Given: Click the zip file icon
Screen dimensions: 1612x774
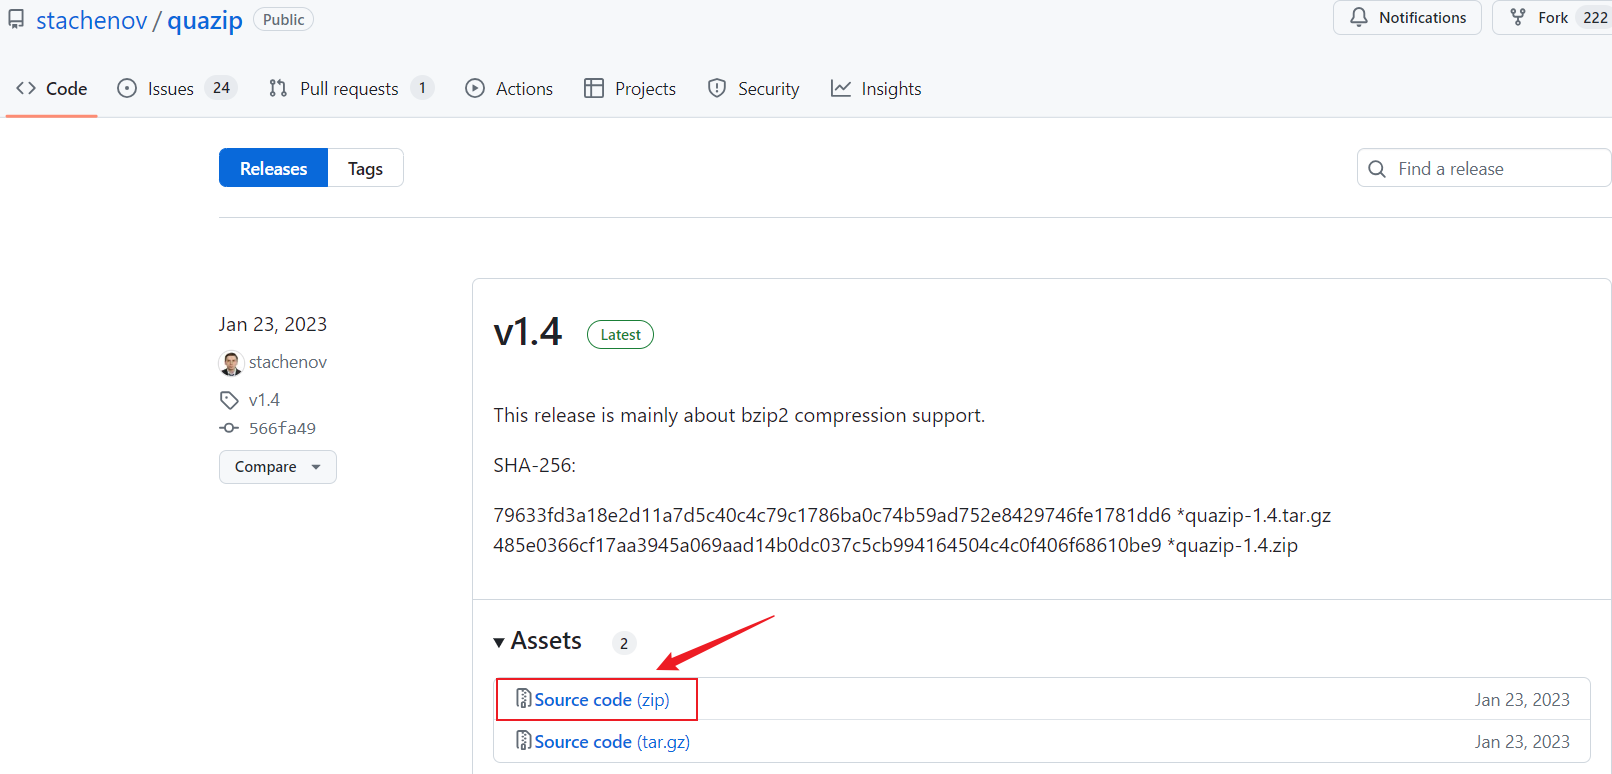Looking at the screenshot, I should pos(523,698).
